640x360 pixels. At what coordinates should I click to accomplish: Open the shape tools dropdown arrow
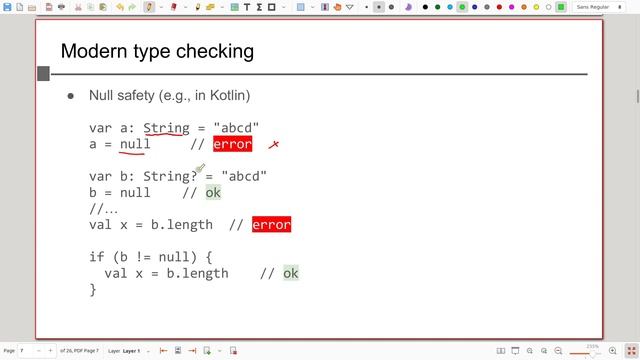coord(283,7)
